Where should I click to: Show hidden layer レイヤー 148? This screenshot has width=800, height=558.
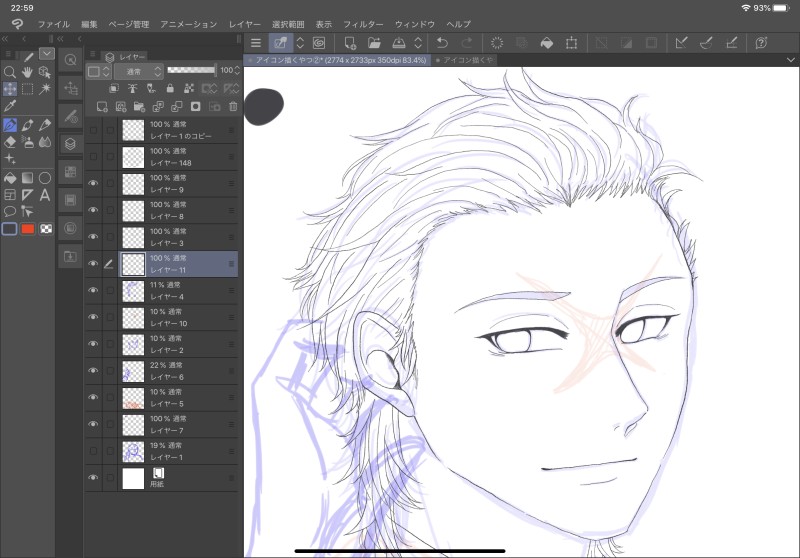[x=93, y=157]
